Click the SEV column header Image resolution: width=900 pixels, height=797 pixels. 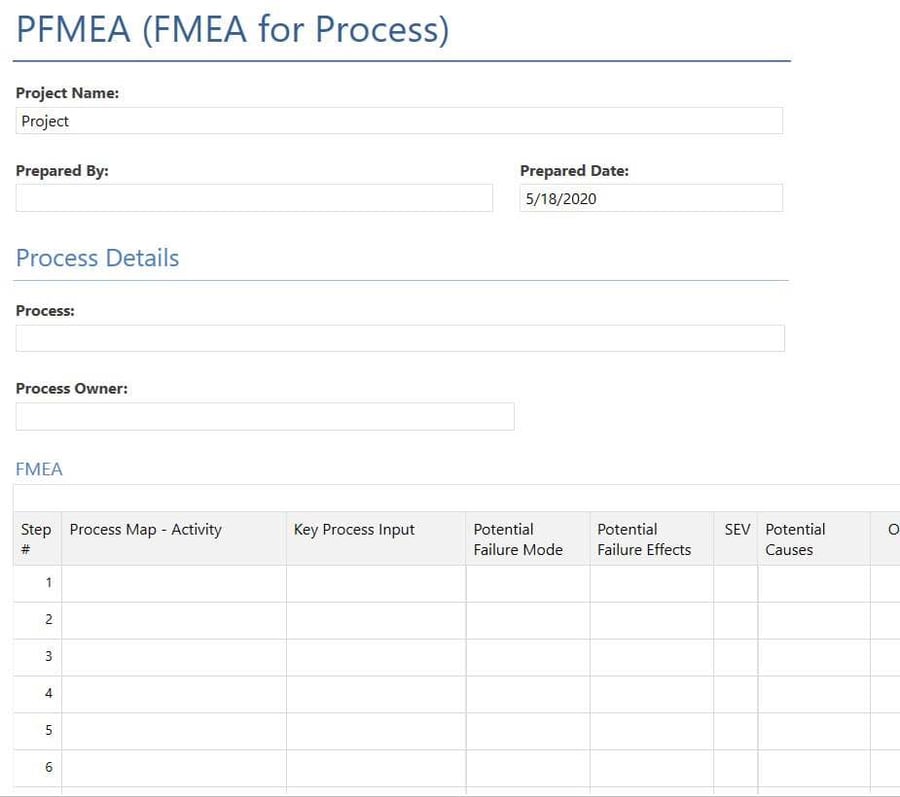[736, 529]
